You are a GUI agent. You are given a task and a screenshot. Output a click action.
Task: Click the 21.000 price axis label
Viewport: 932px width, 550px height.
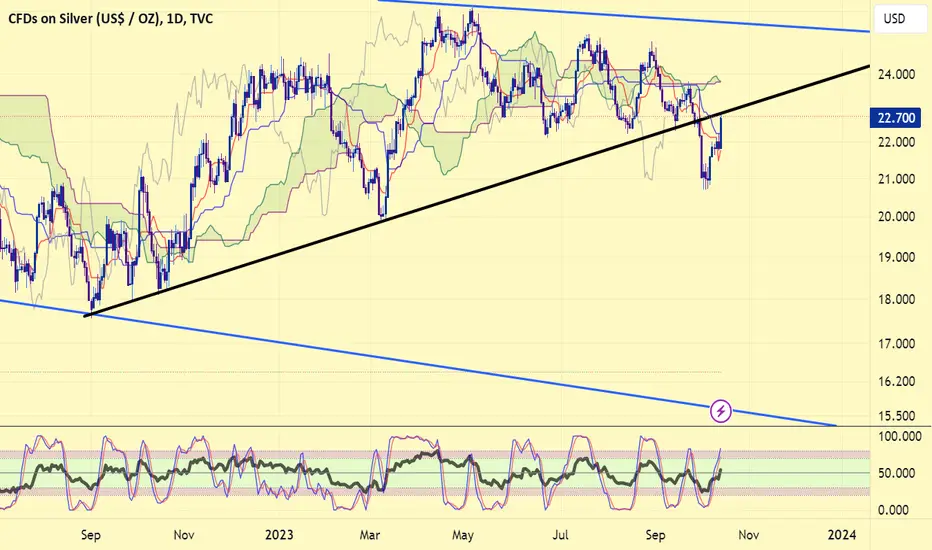click(896, 179)
